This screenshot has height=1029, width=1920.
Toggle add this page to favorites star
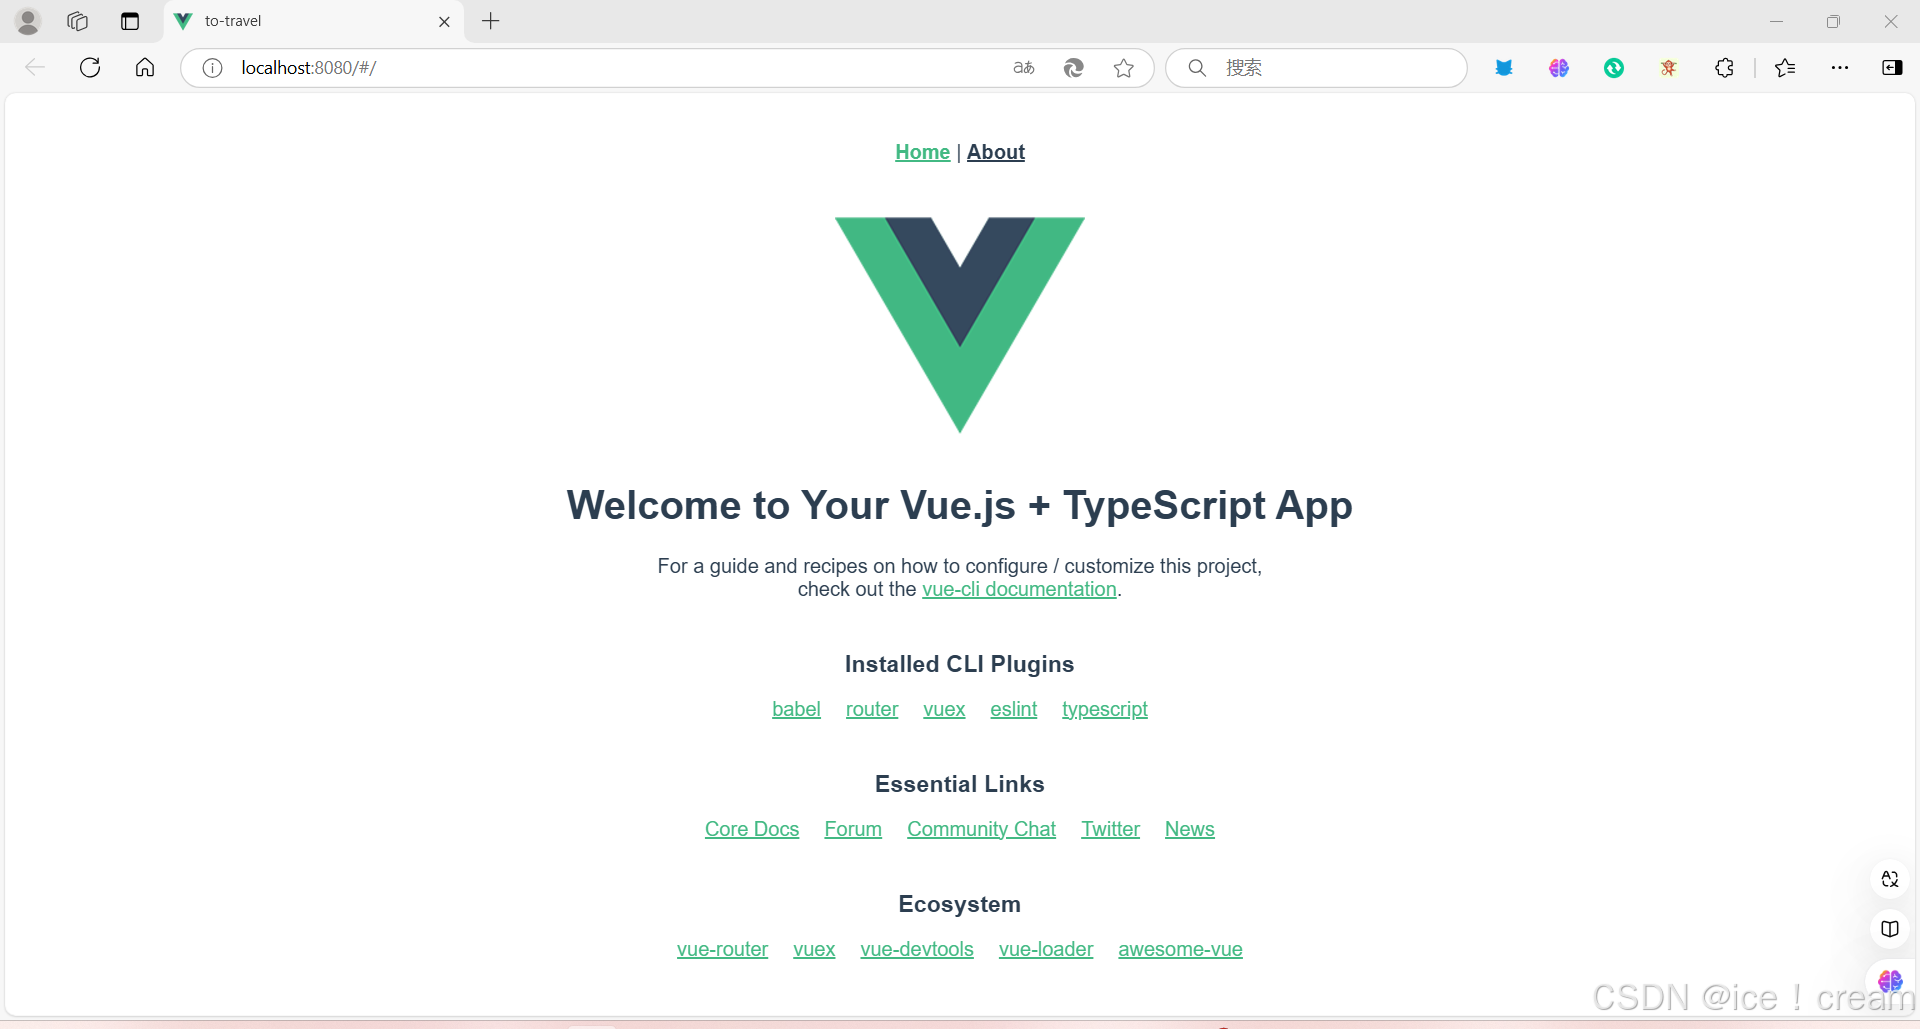pos(1124,68)
